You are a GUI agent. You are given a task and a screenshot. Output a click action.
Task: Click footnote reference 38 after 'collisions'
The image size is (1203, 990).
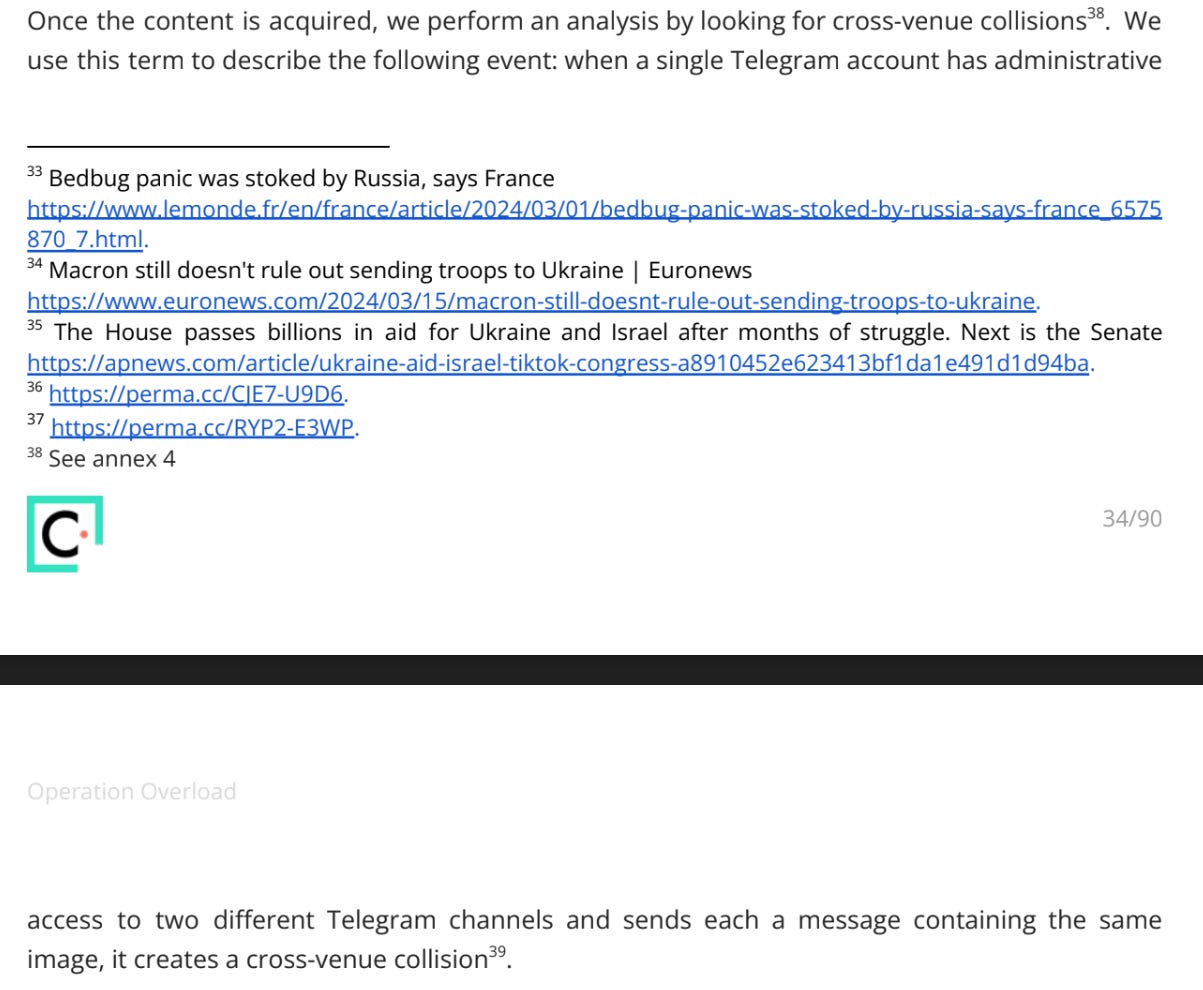[x=1096, y=13]
